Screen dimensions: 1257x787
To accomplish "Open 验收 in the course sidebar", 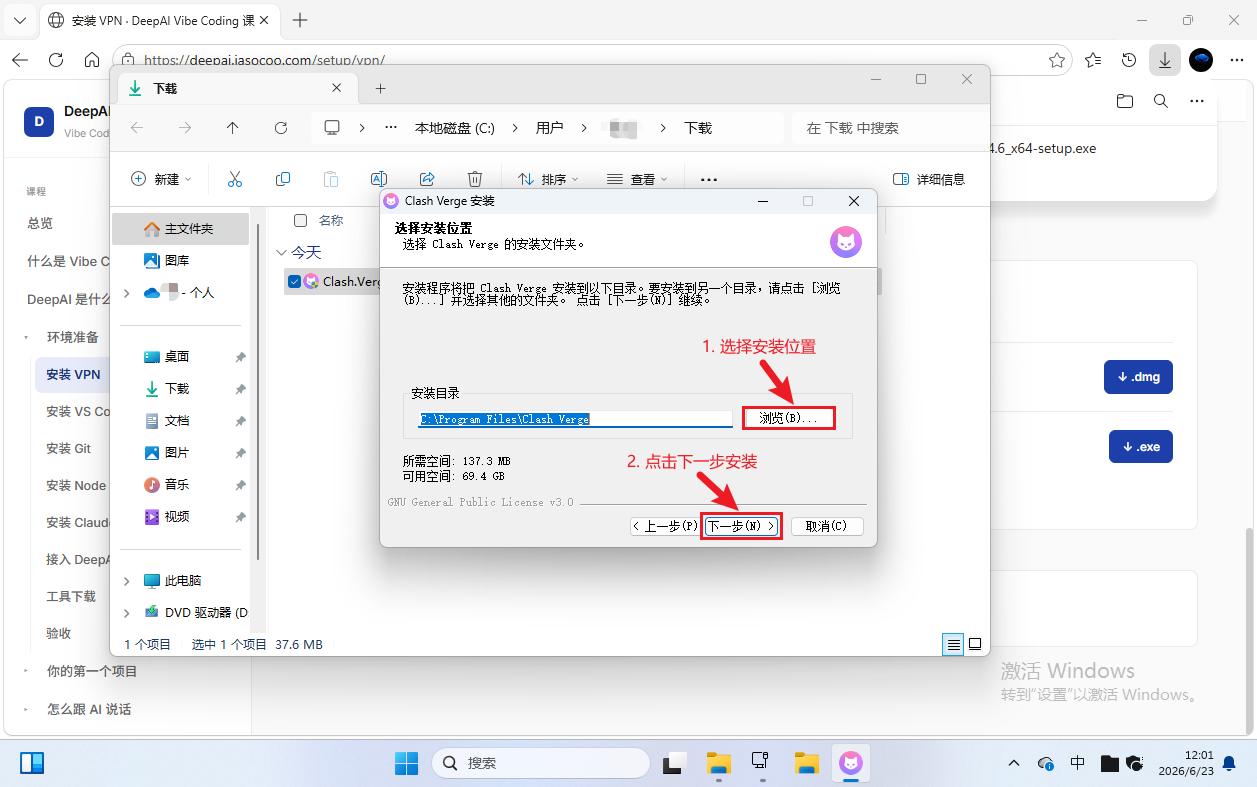I will tap(58, 633).
